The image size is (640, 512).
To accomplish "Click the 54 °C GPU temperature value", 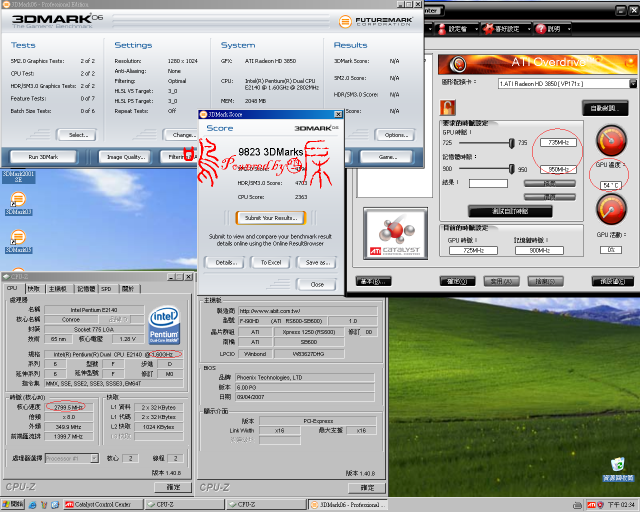I will click(611, 185).
